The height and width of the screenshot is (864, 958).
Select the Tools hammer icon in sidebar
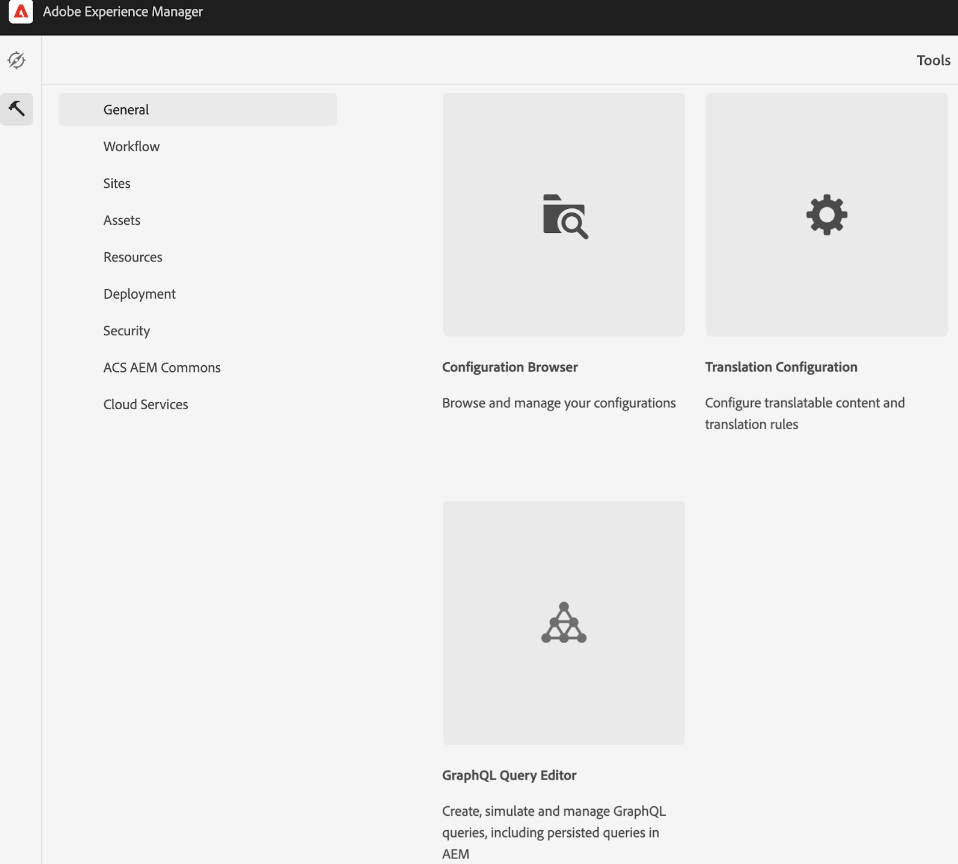[x=16, y=109]
